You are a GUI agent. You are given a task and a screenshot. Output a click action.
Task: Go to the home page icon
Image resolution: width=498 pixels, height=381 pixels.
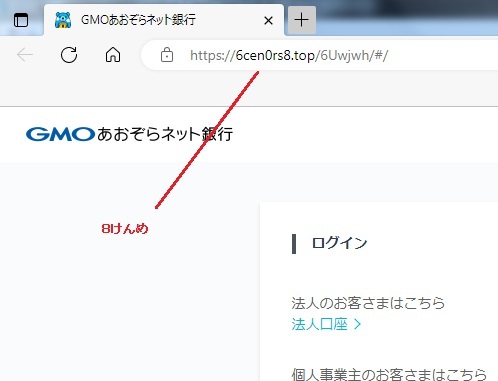(113, 55)
